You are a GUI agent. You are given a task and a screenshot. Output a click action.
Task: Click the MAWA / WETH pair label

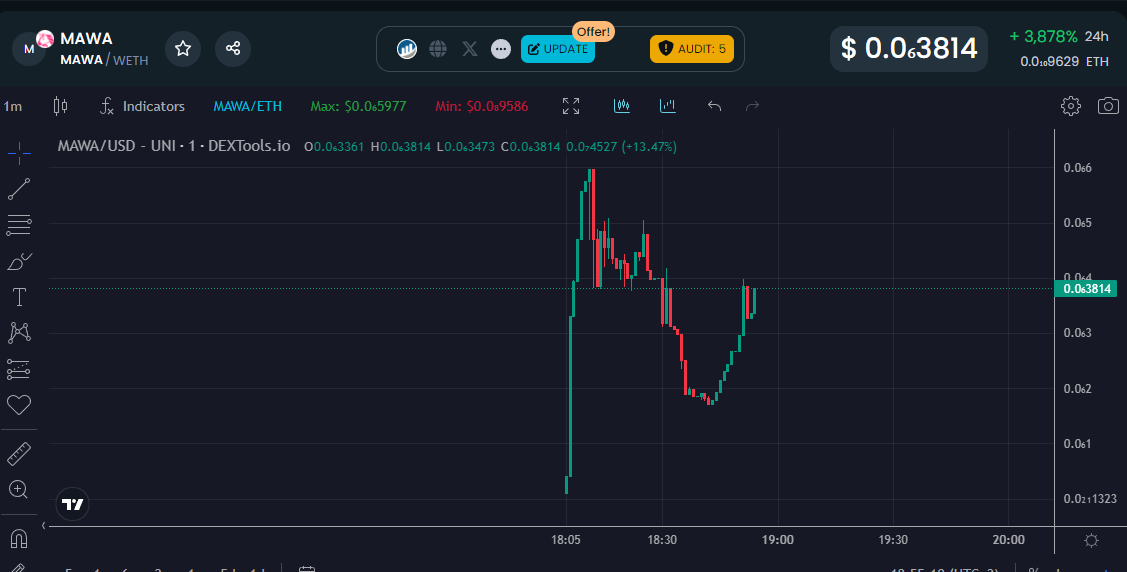(104, 60)
